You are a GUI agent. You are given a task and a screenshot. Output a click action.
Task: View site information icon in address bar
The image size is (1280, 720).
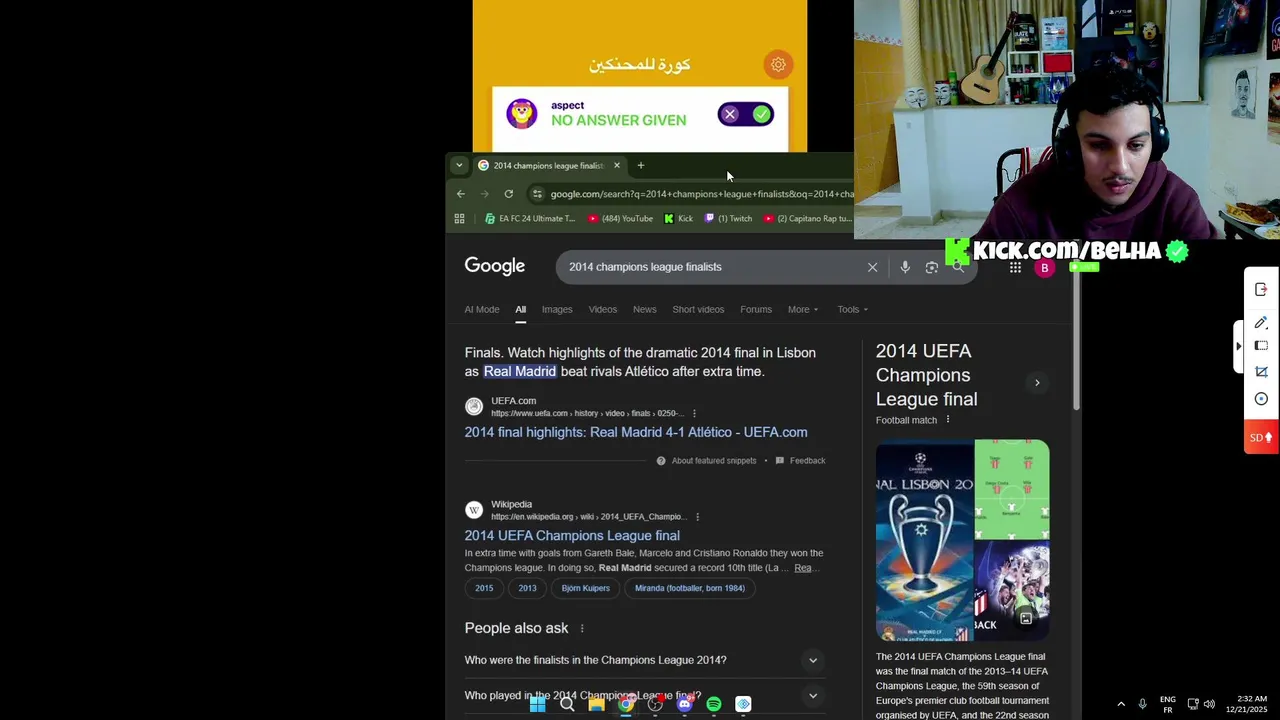pos(537,194)
